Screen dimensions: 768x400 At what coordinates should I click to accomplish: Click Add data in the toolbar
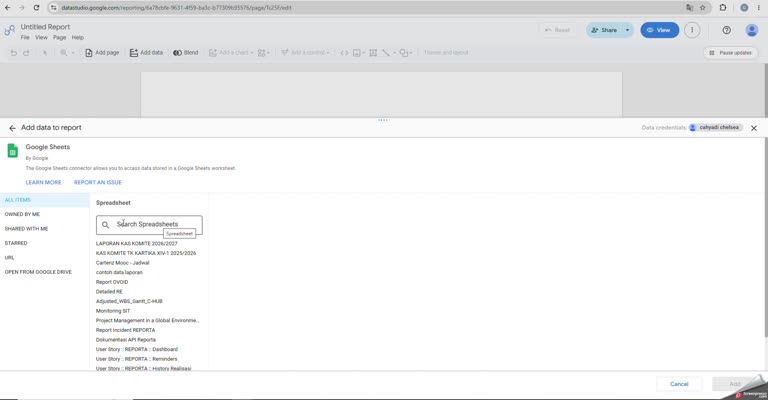146,53
